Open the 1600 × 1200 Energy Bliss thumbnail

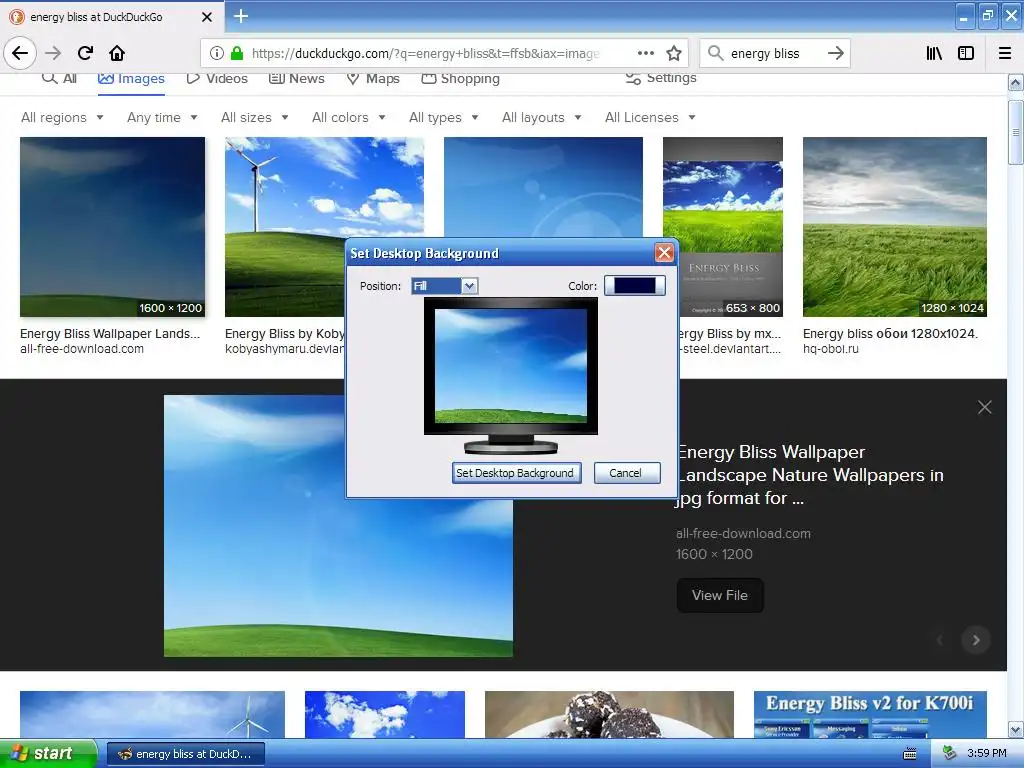[112, 227]
